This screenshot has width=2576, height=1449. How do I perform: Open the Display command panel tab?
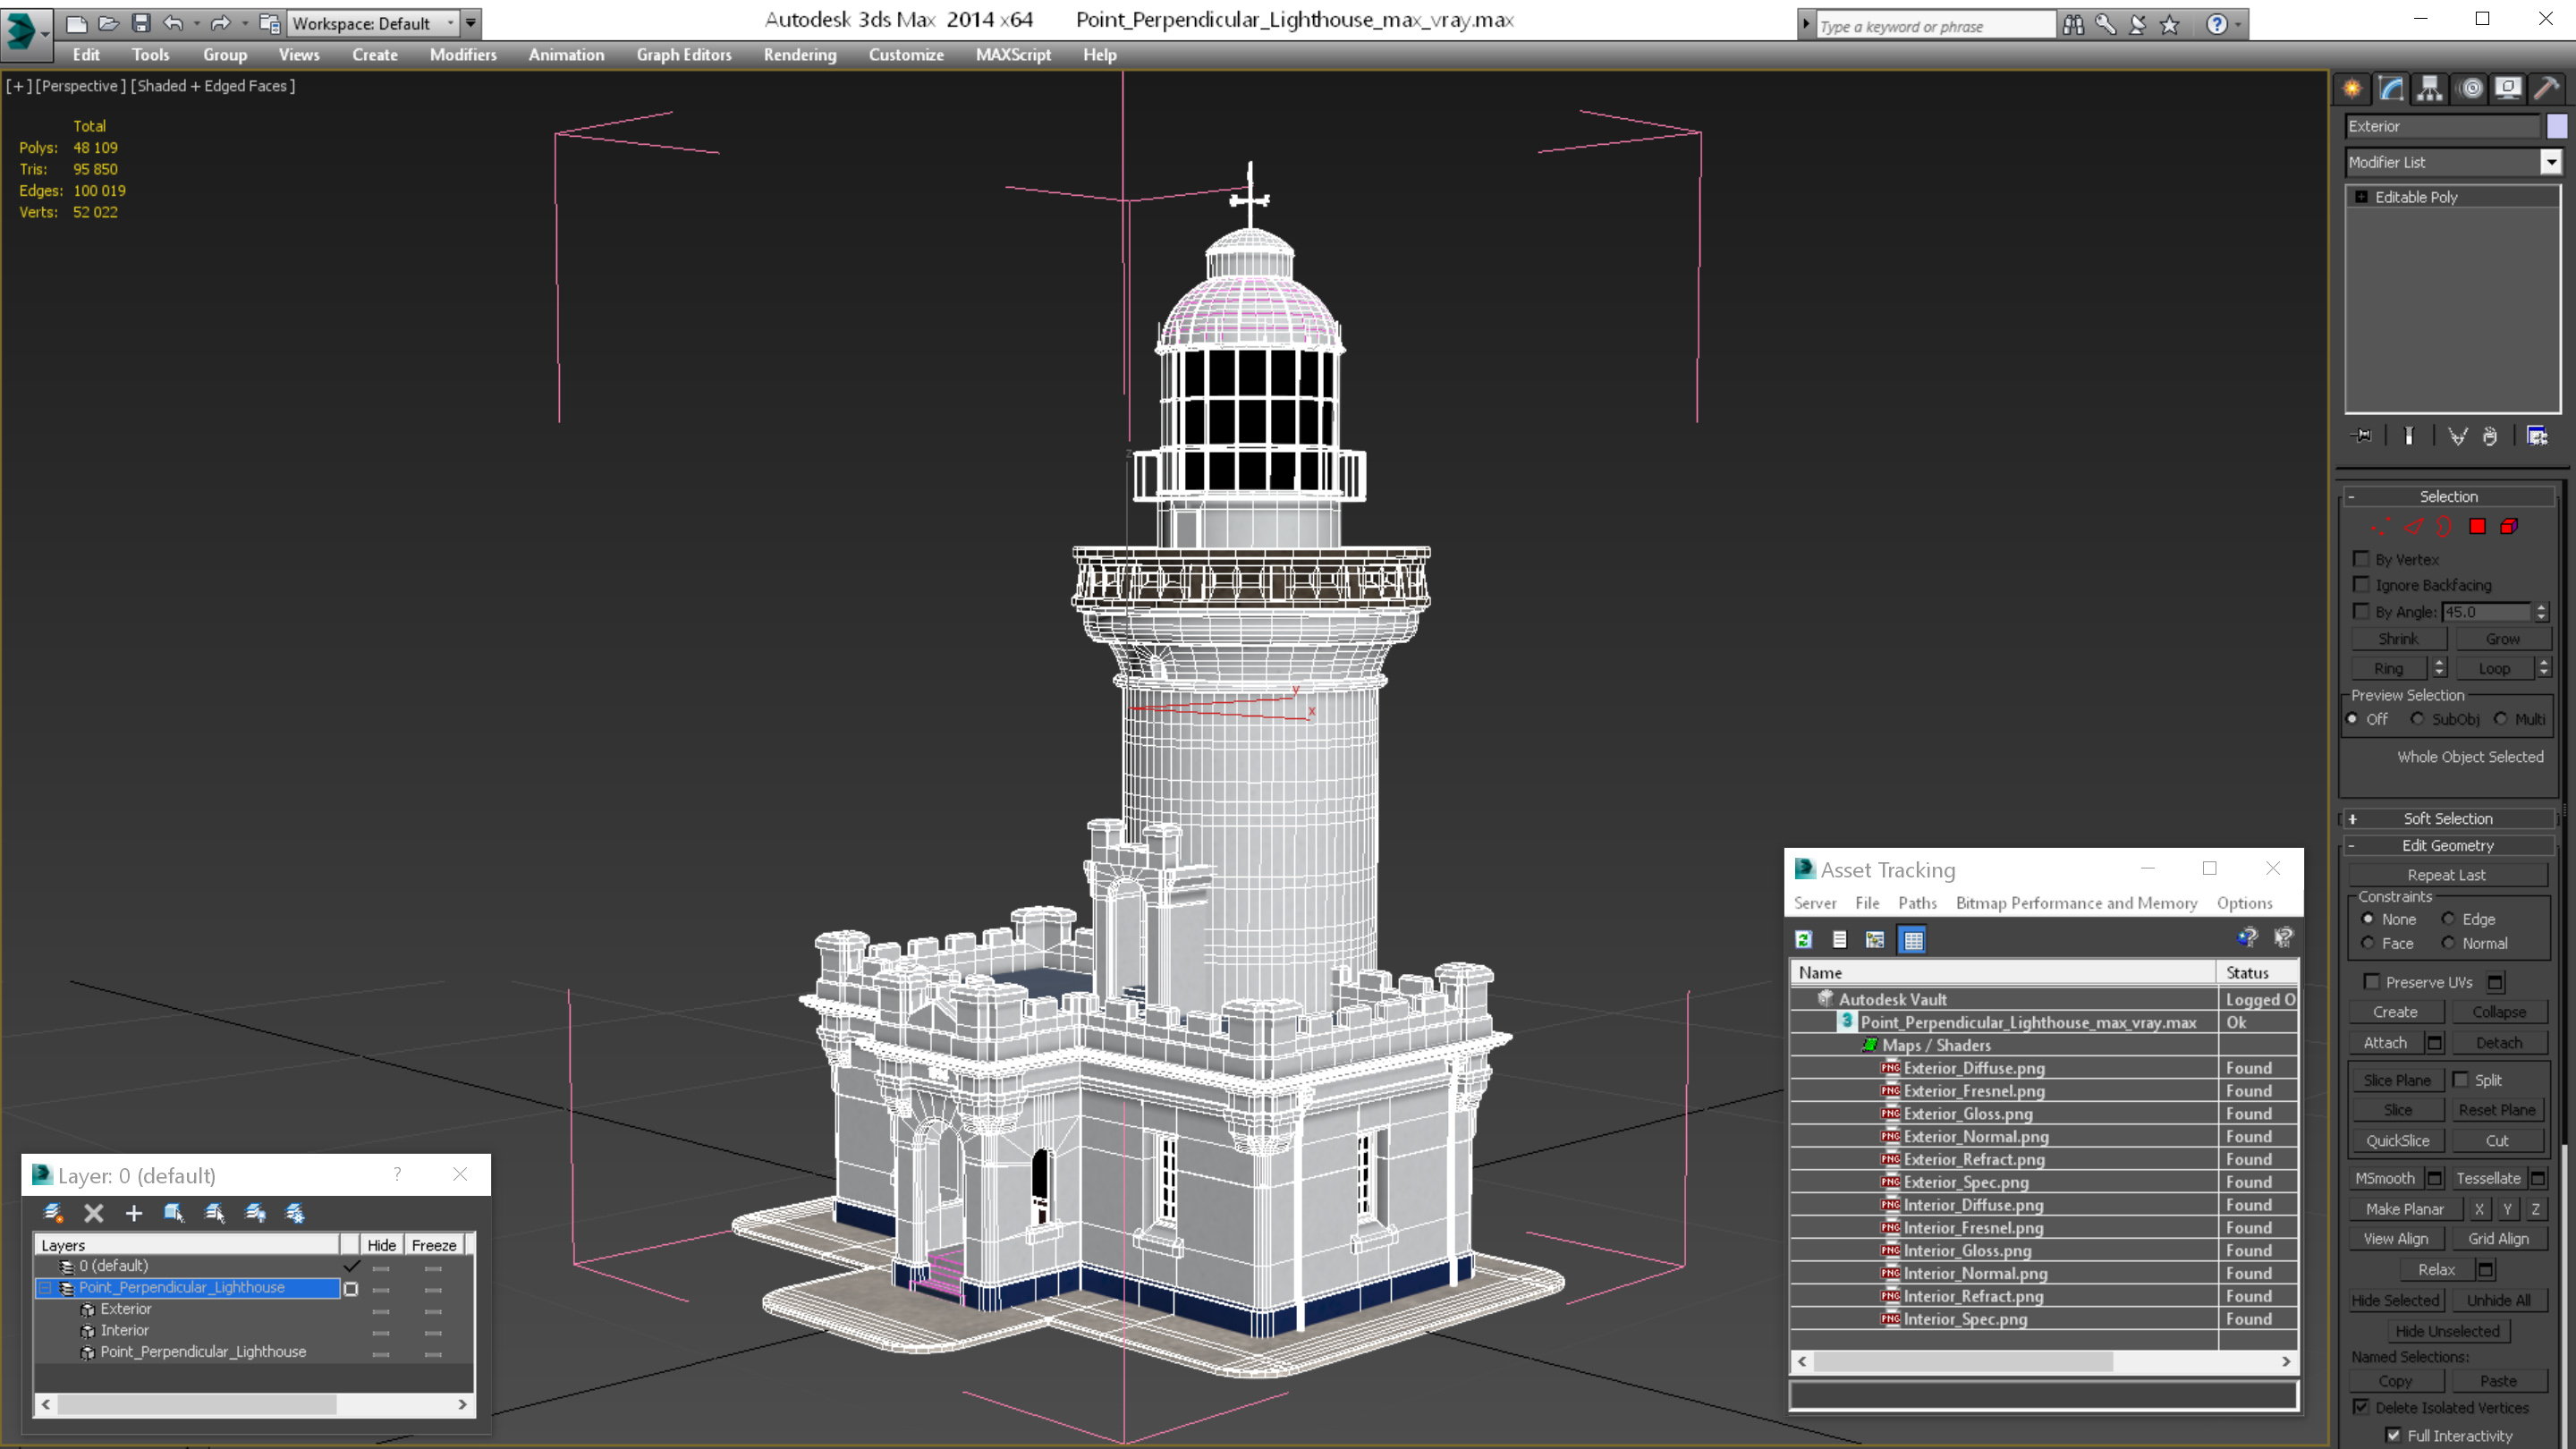tap(2508, 88)
